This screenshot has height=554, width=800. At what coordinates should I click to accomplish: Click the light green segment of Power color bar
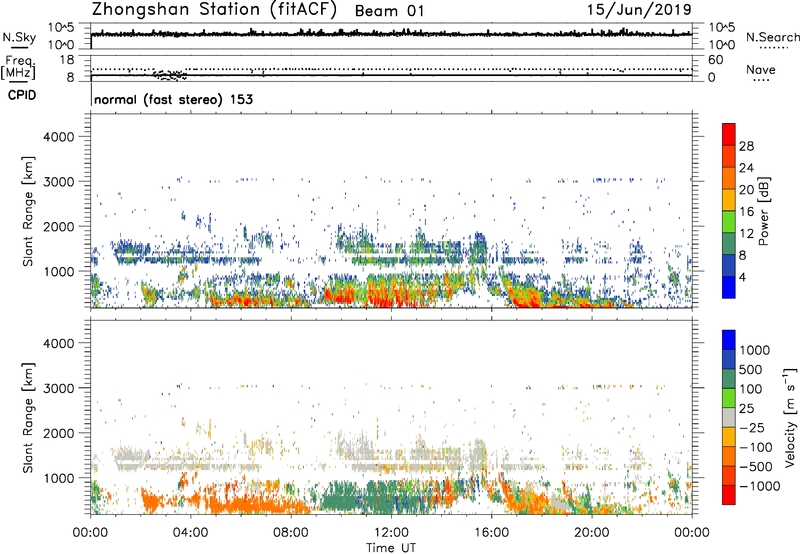pos(729,221)
